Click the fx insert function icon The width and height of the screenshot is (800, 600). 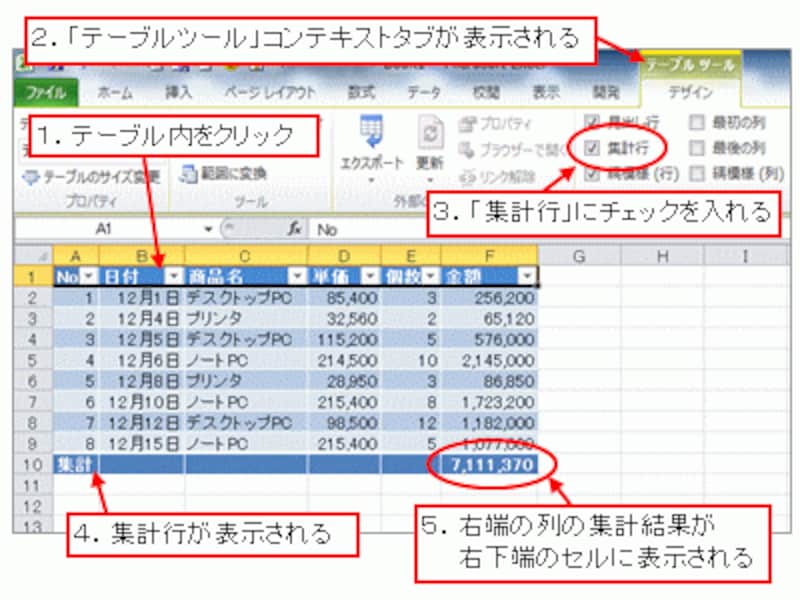click(x=295, y=229)
